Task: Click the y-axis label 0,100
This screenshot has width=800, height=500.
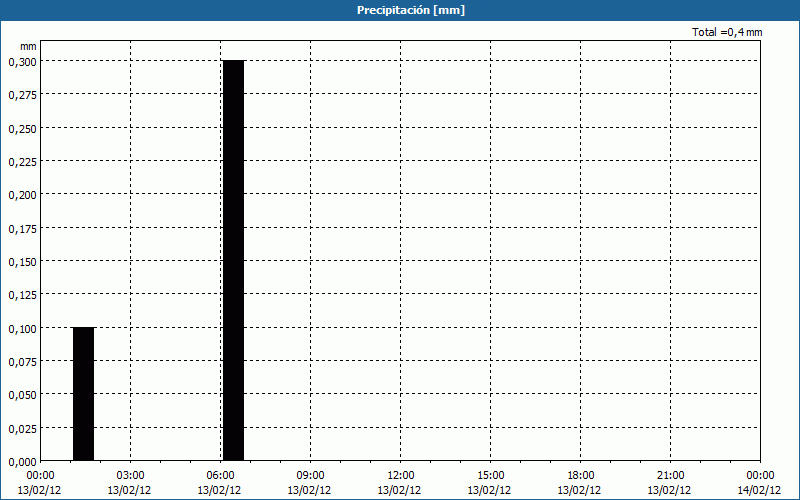Action: [22, 329]
